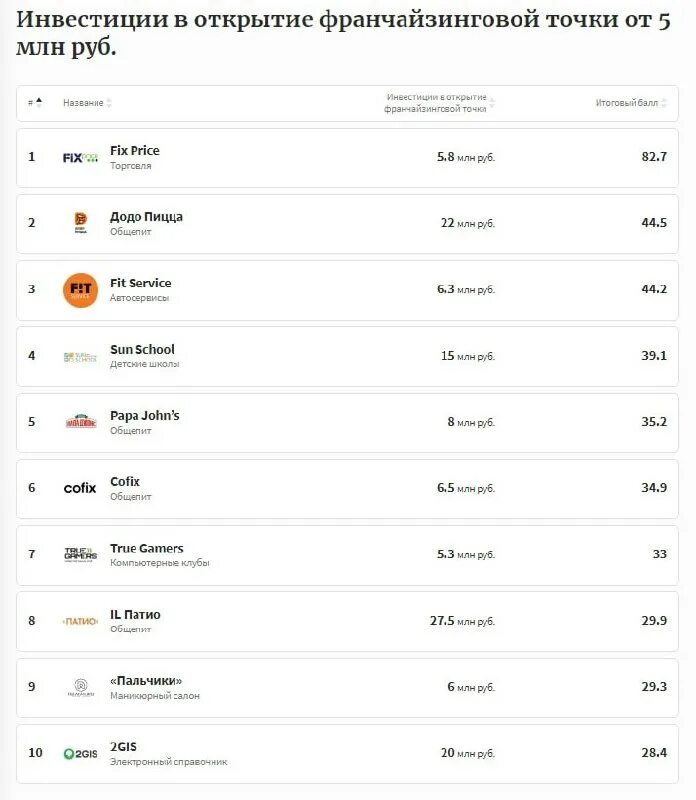
Task: Click the IL Патио logo
Action: tap(80, 621)
